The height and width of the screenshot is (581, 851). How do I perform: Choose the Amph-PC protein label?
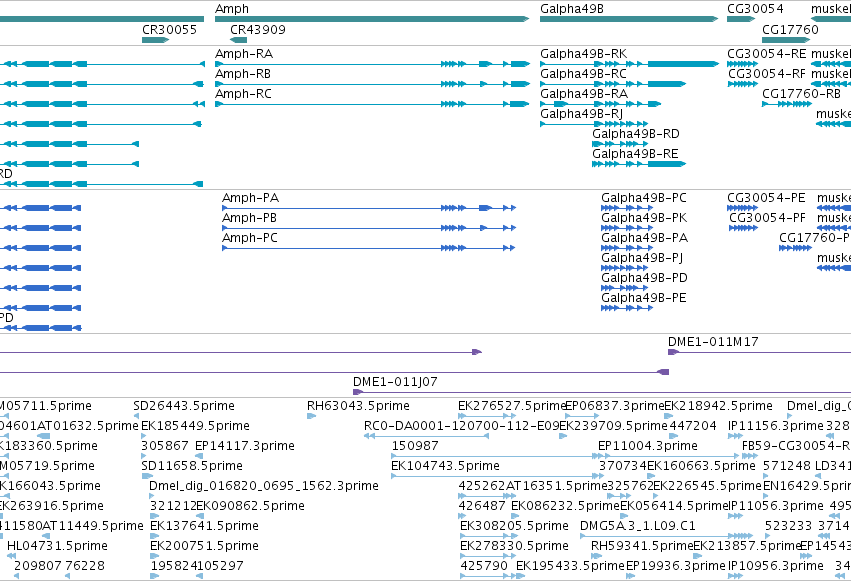pyautogui.click(x=250, y=238)
